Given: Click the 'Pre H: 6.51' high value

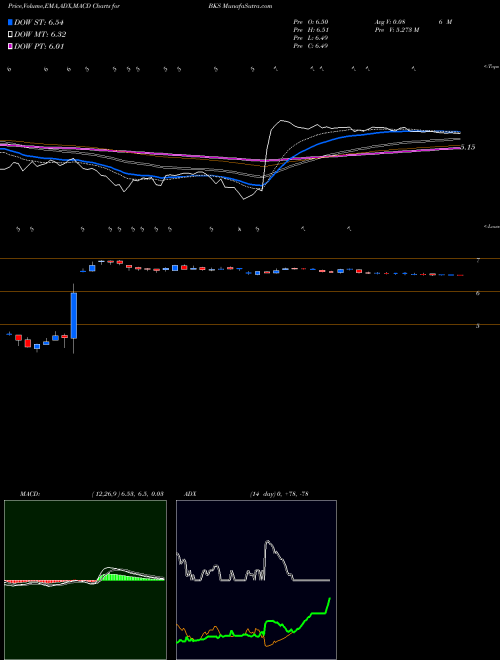Looking at the screenshot, I should [x=311, y=30].
